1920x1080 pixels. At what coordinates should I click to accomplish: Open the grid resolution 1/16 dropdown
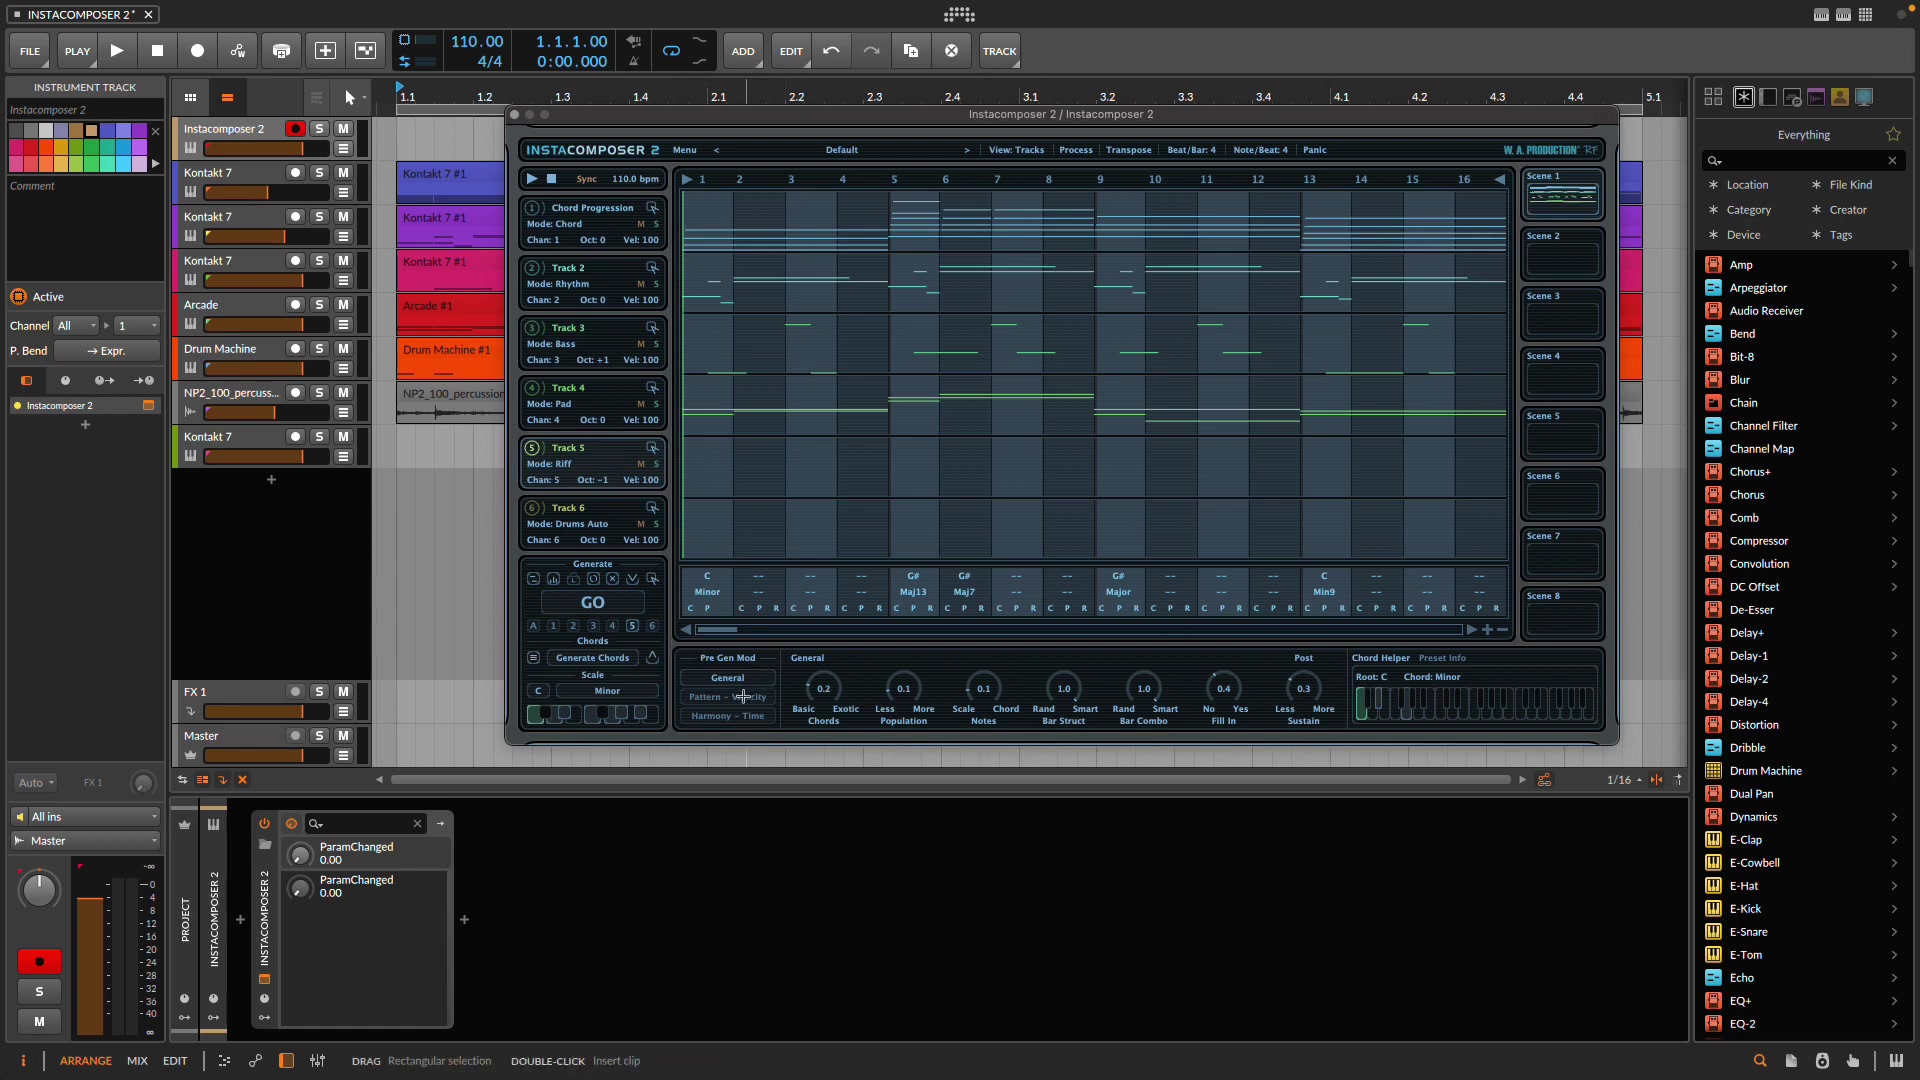(x=1624, y=780)
